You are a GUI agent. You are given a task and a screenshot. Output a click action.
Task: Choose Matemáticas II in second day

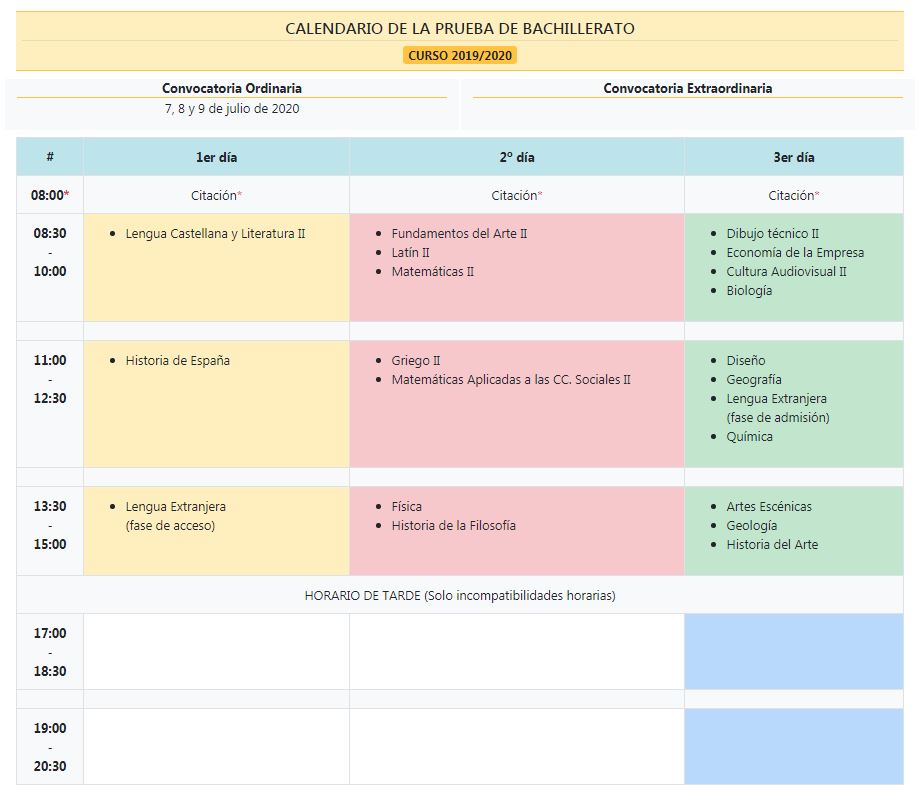pyautogui.click(x=432, y=271)
